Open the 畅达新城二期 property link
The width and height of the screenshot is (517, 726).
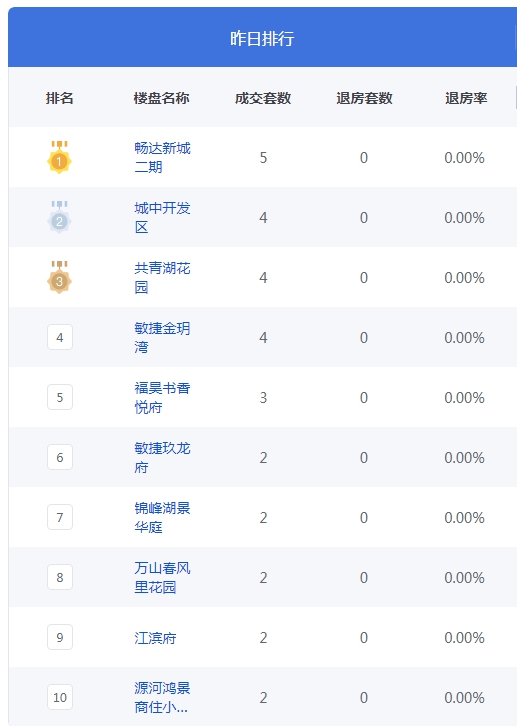coord(162,157)
